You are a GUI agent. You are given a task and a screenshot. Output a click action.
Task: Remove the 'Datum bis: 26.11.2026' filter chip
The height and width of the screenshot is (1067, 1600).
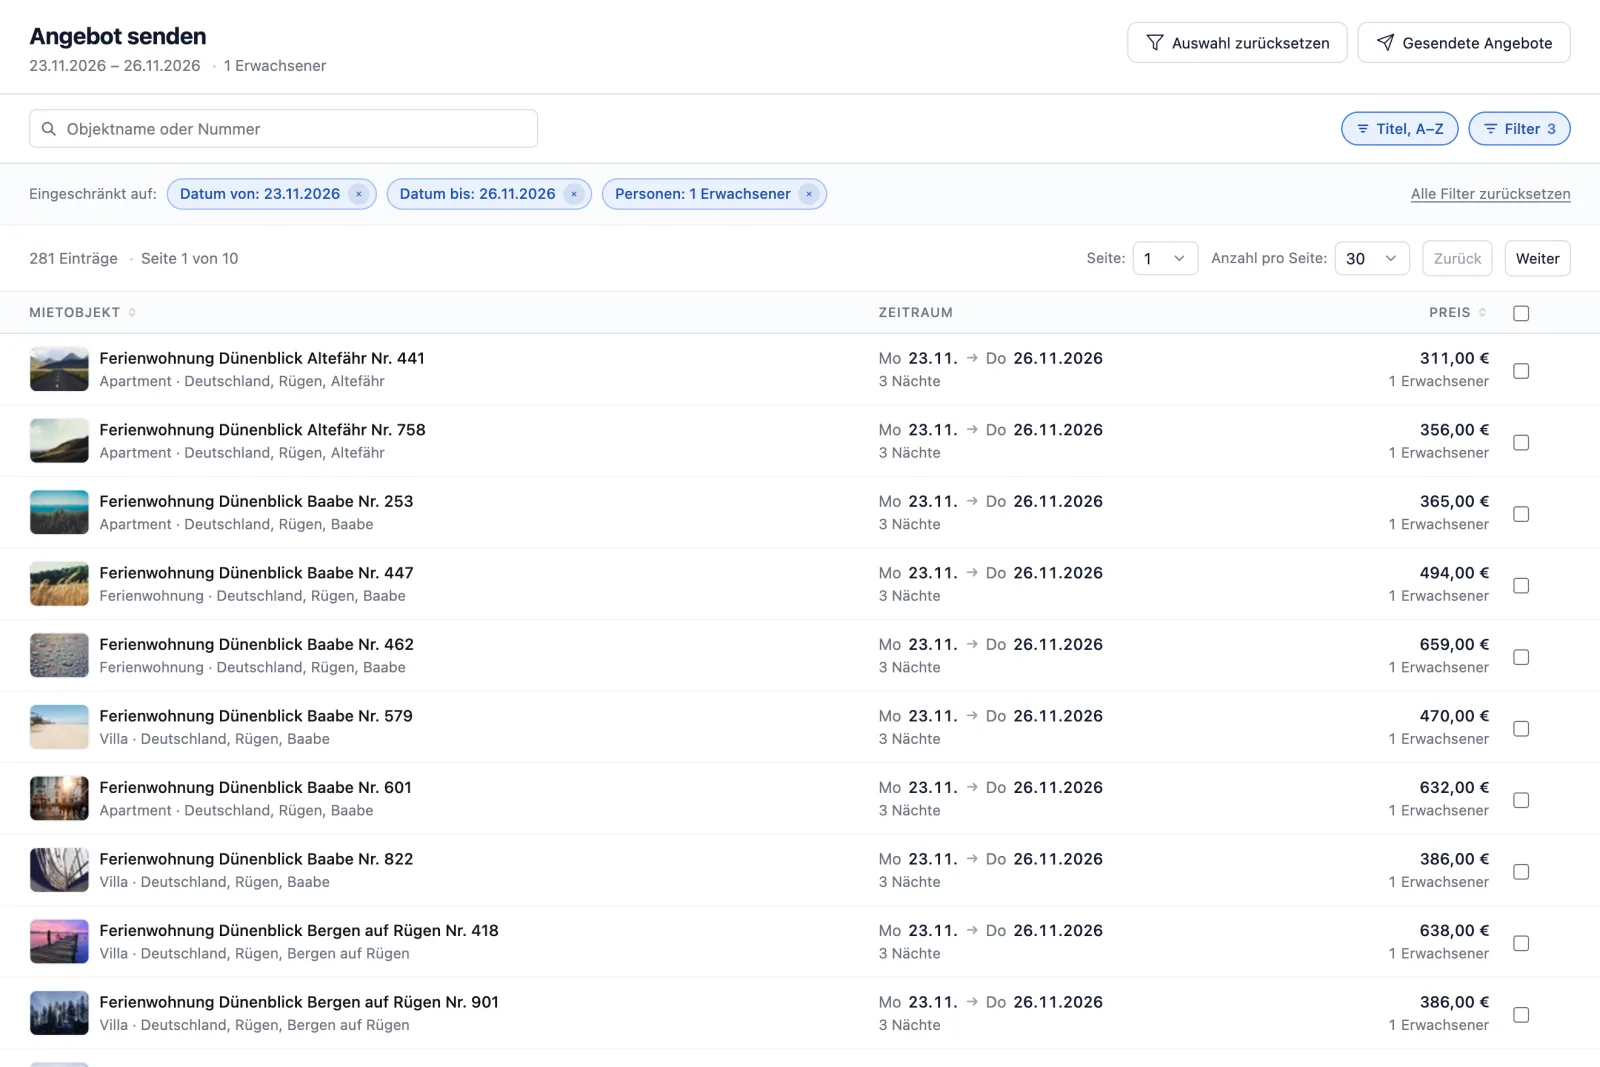pos(574,194)
